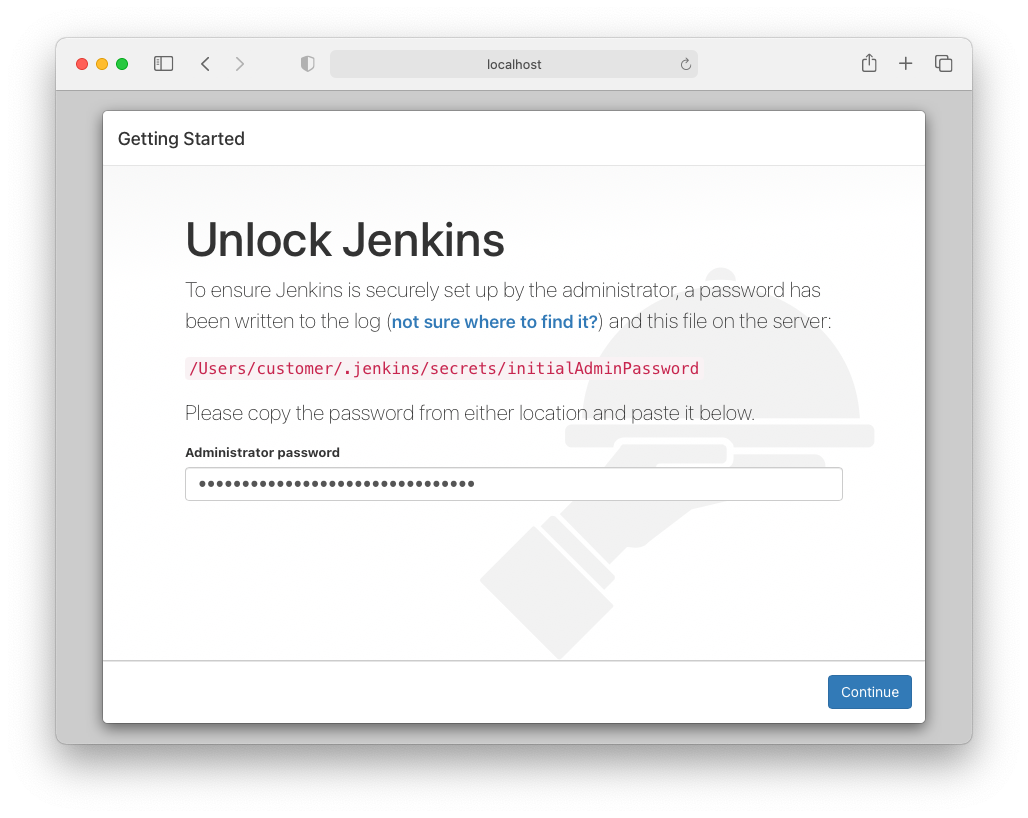Screen dimensions: 1028x818
Task: Click the Unlock Jenkins heading
Action: 345,240
